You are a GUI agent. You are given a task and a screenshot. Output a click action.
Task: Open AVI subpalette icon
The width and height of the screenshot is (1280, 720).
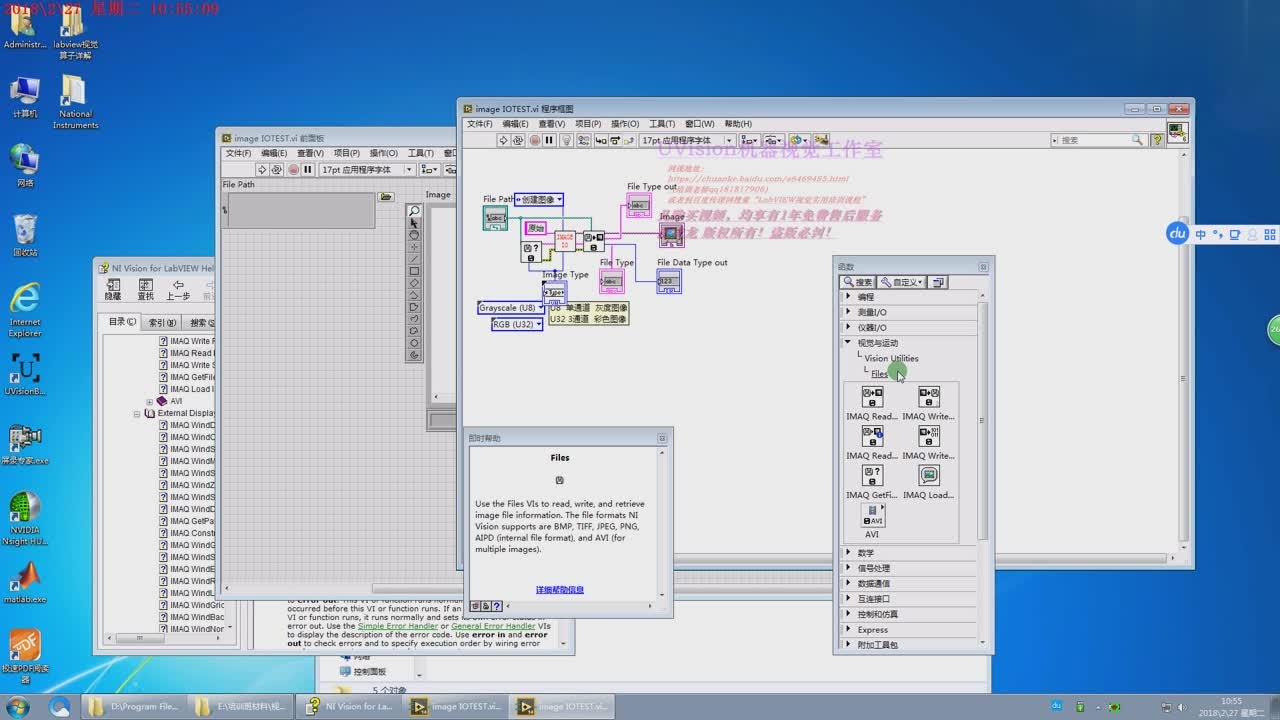(874, 515)
